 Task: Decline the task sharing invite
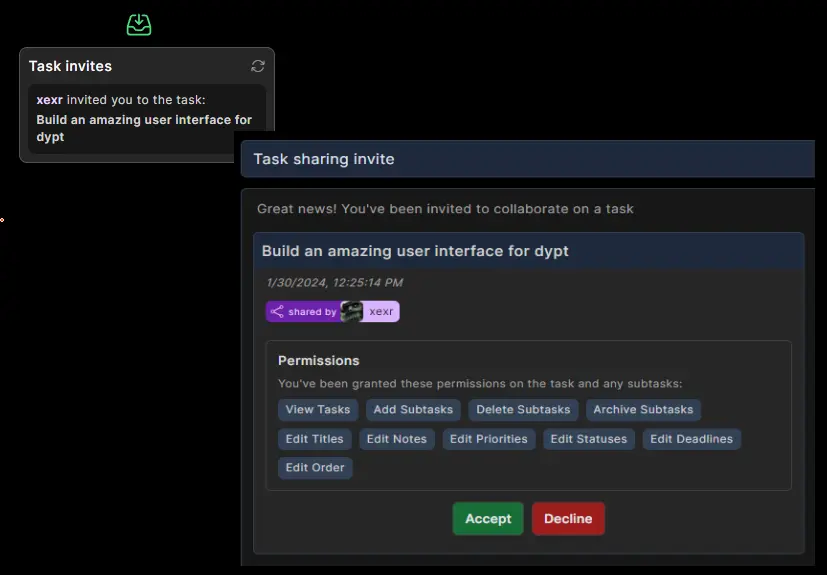pos(568,519)
